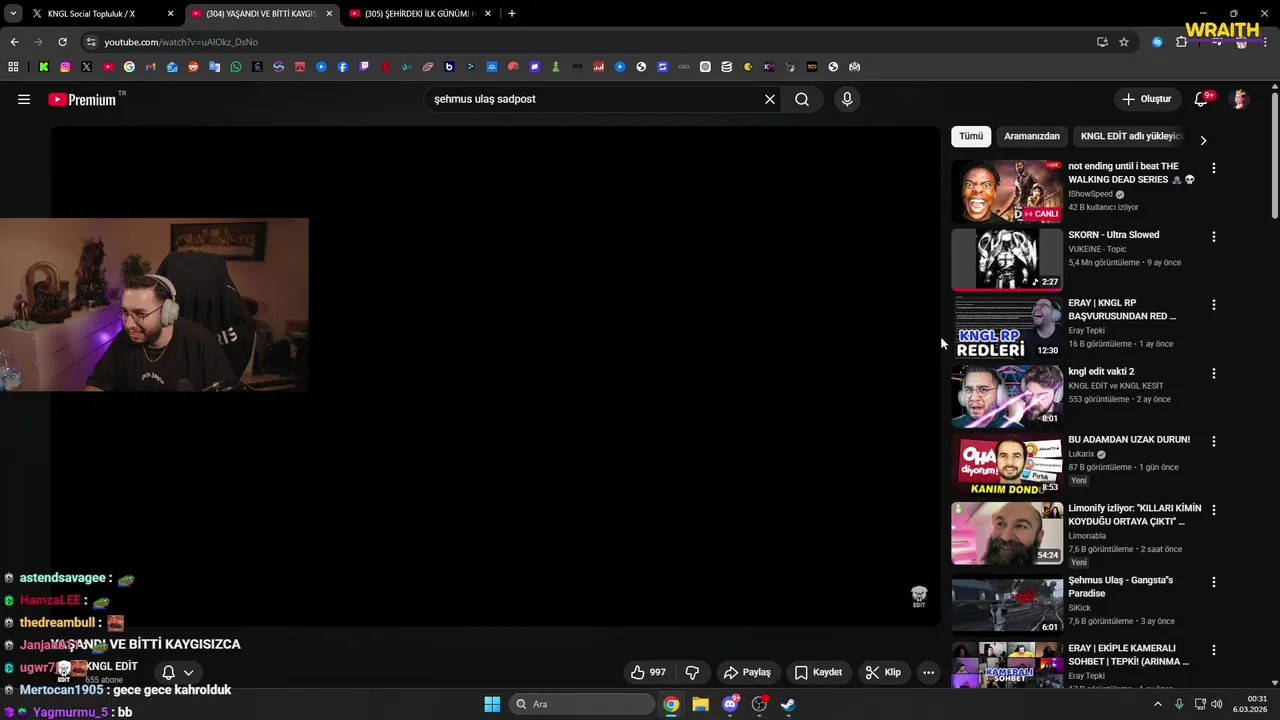Open Chrome three-dot menu
The image size is (1280, 720).
(x=1267, y=42)
